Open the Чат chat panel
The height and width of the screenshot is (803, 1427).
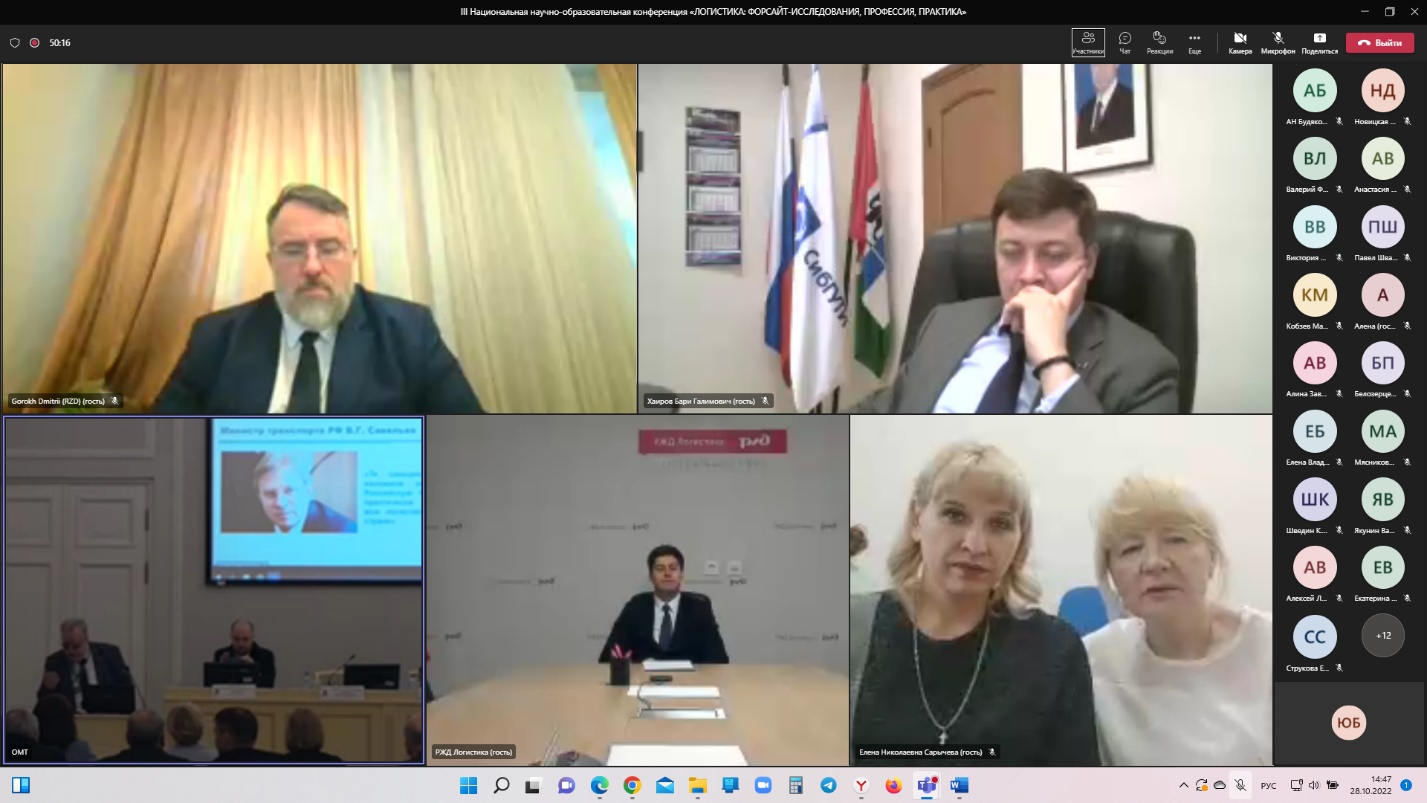(x=1125, y=42)
